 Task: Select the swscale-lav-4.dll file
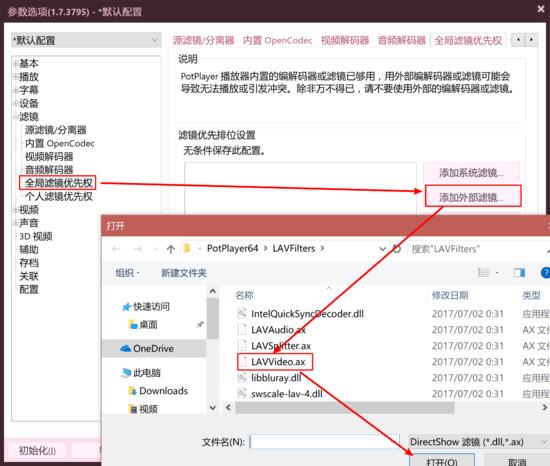[287, 394]
